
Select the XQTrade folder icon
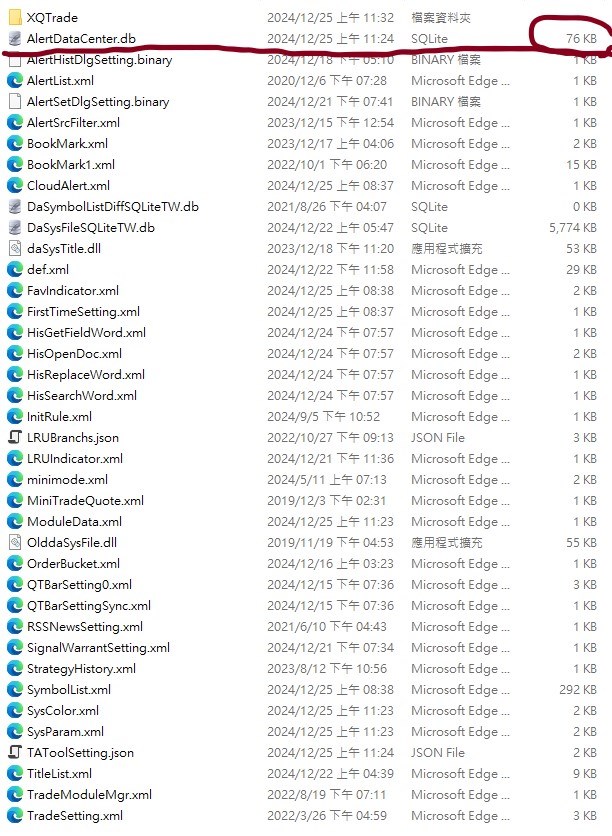pyautogui.click(x=15, y=18)
